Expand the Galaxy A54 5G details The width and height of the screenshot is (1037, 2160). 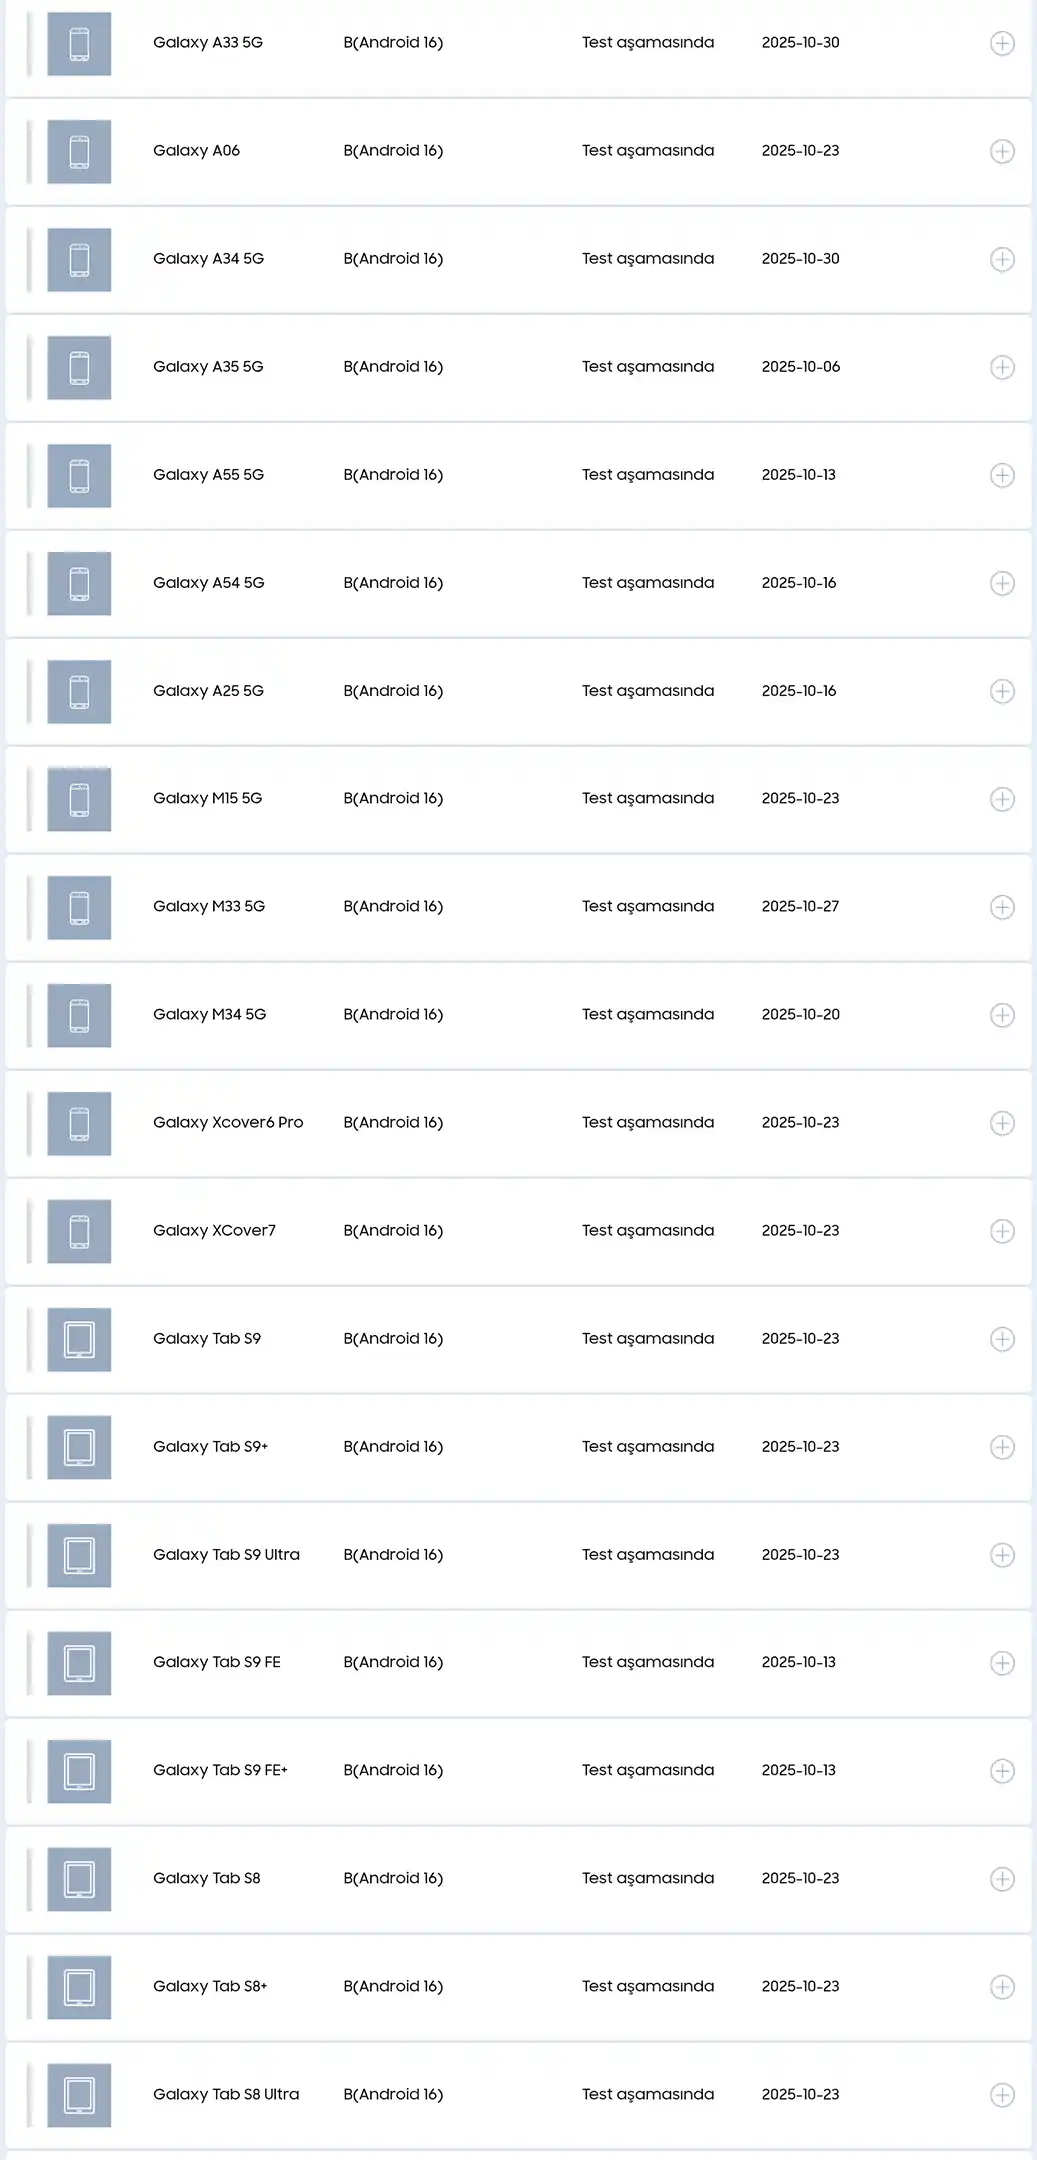(1002, 584)
